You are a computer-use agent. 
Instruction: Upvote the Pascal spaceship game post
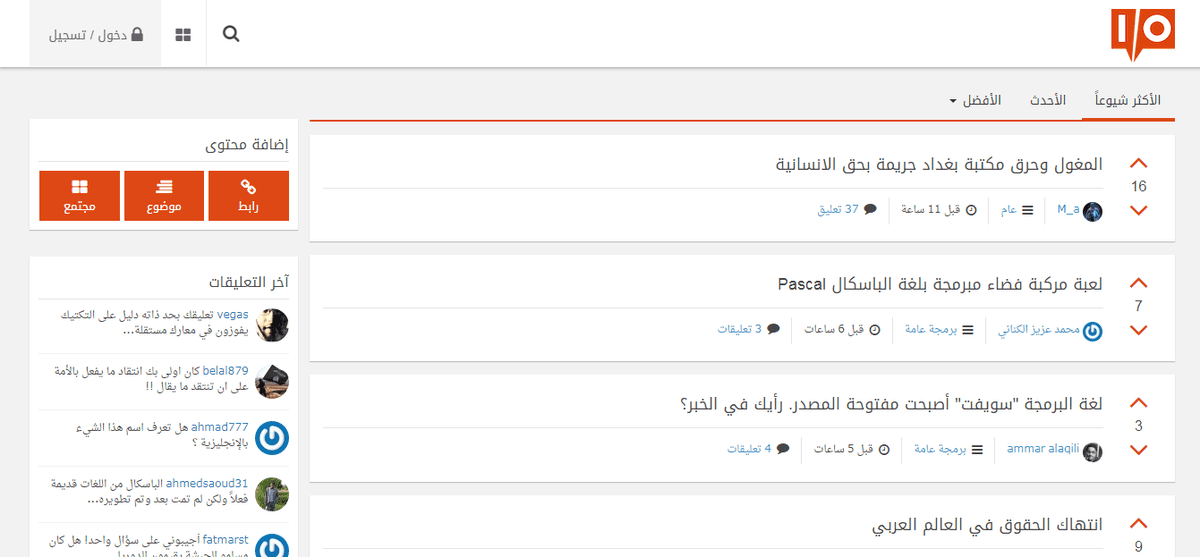(1138, 283)
